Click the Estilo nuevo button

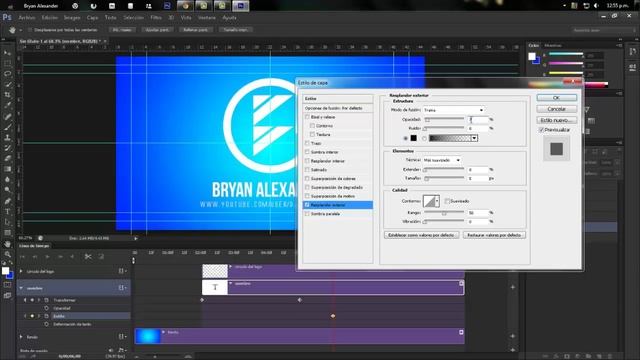pyautogui.click(x=556, y=120)
